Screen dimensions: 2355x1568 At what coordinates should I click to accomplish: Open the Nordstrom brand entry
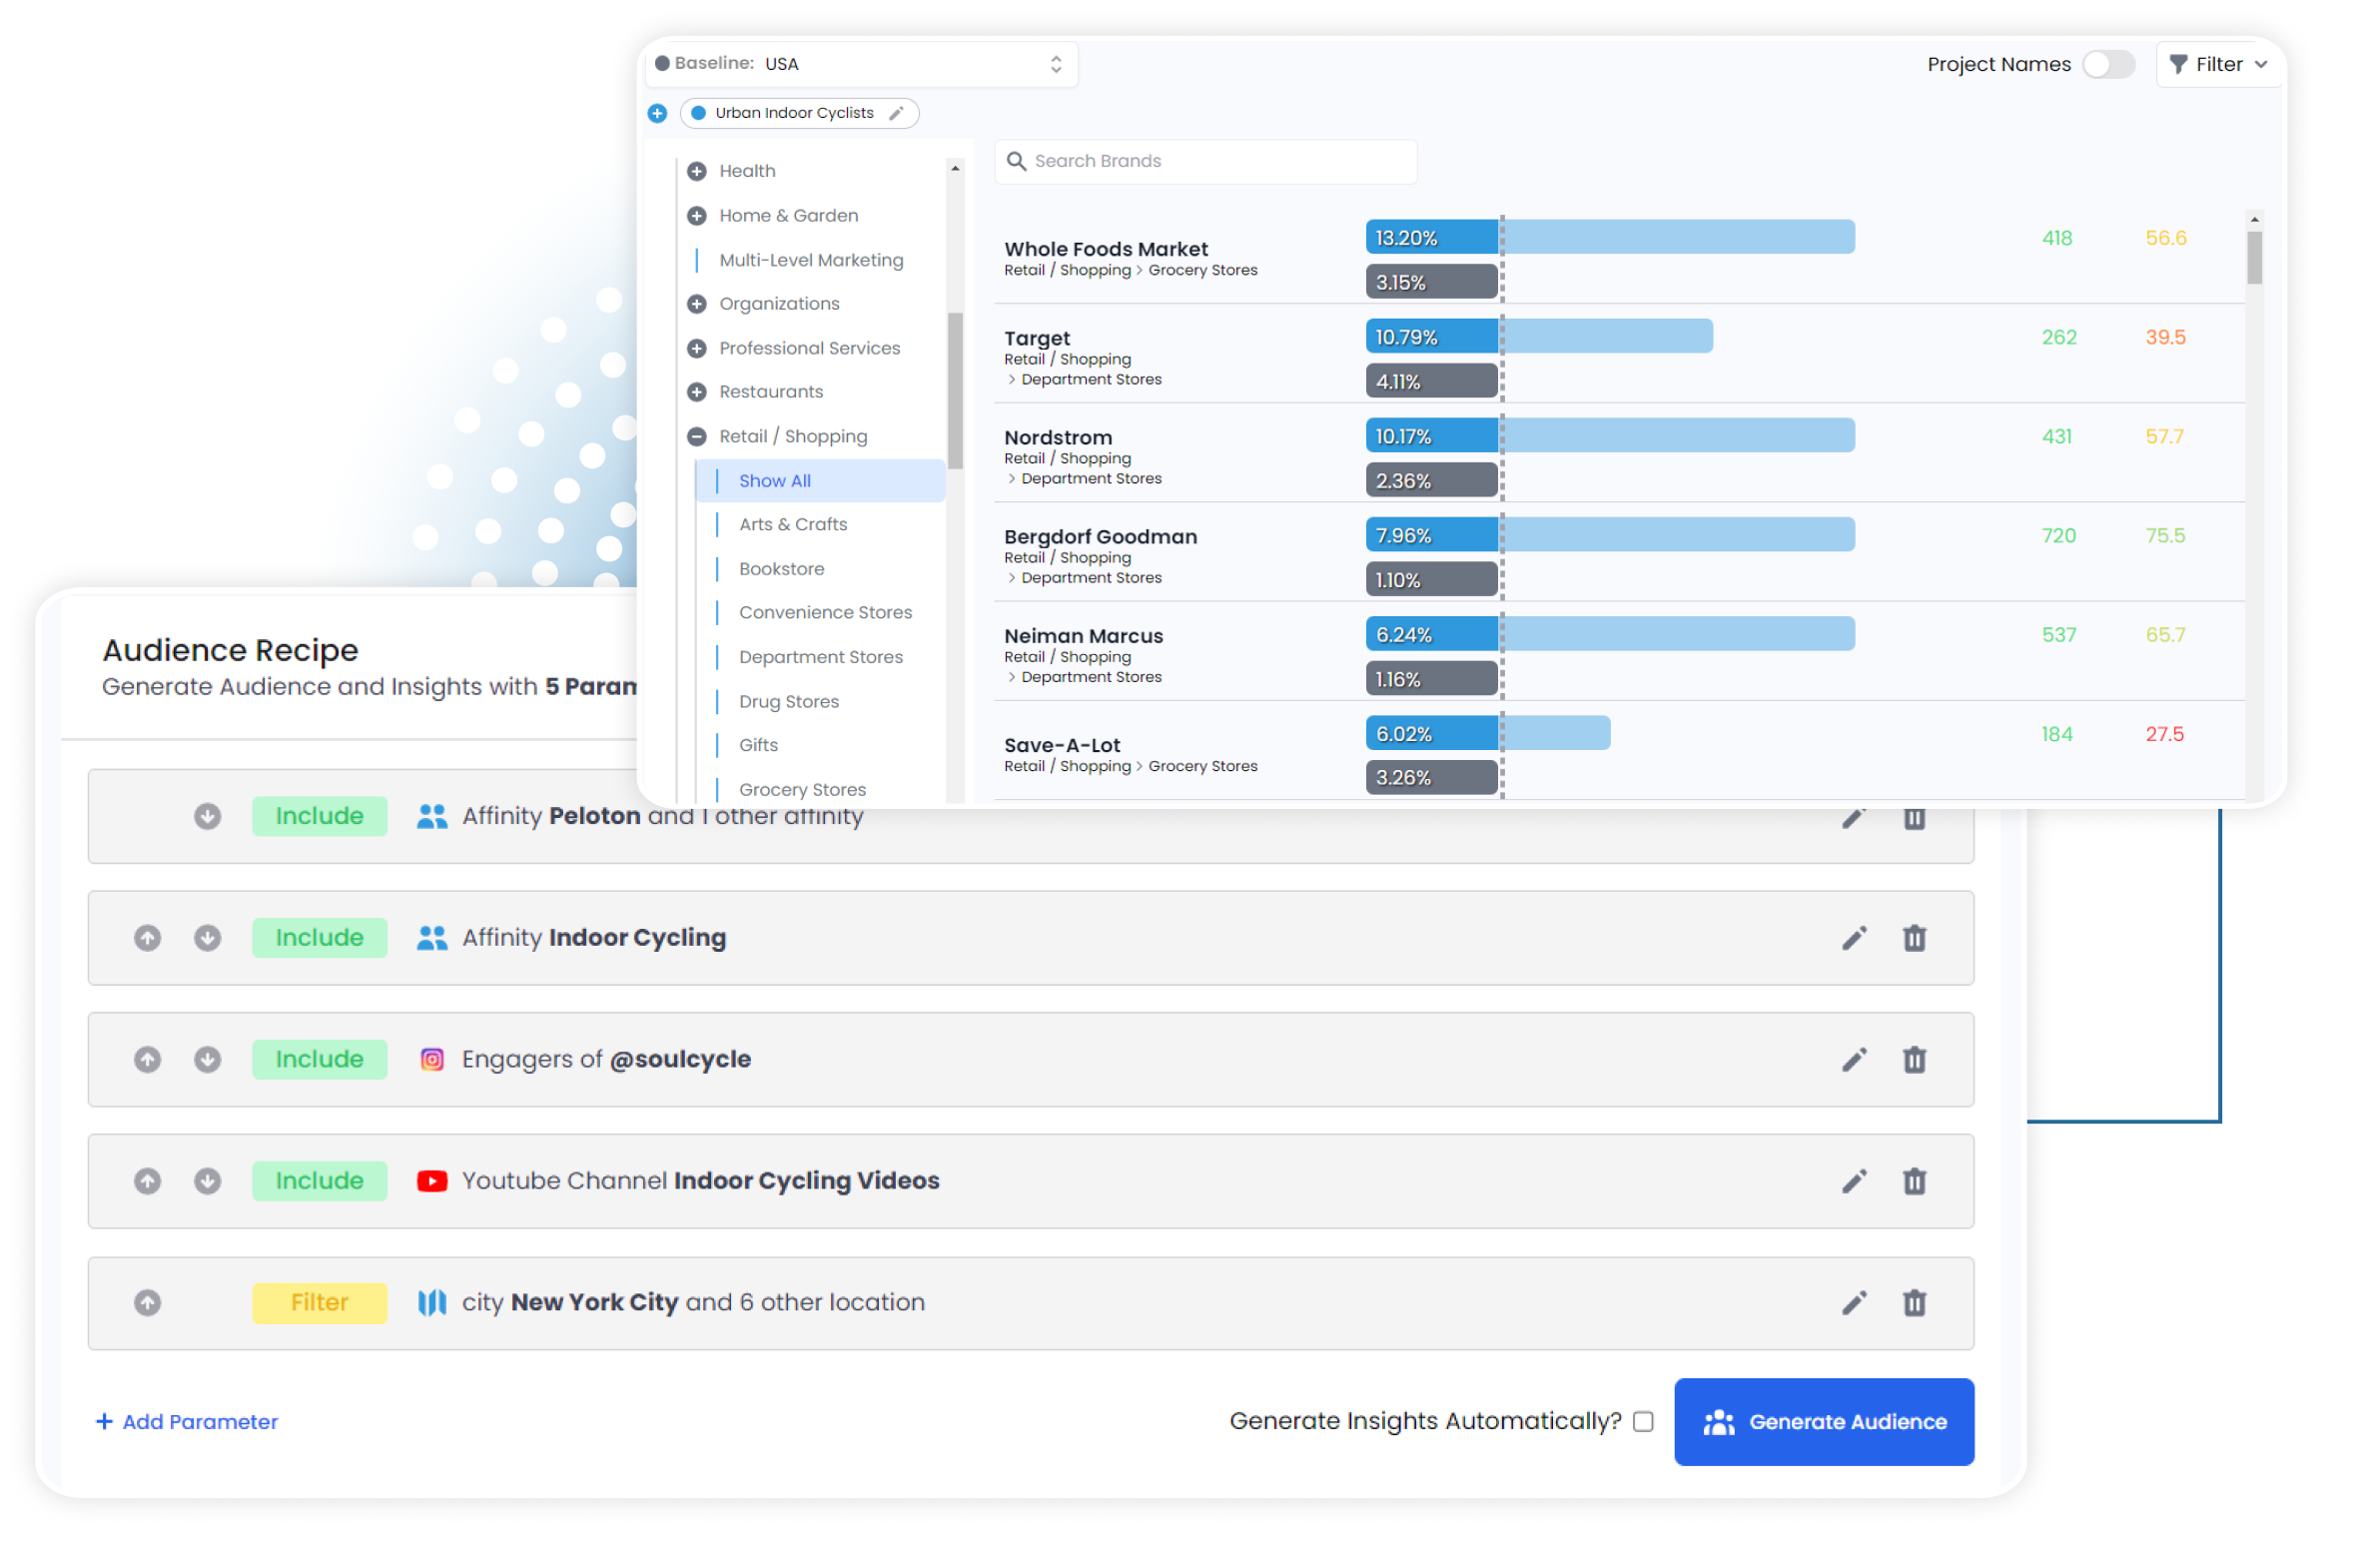(x=1057, y=437)
